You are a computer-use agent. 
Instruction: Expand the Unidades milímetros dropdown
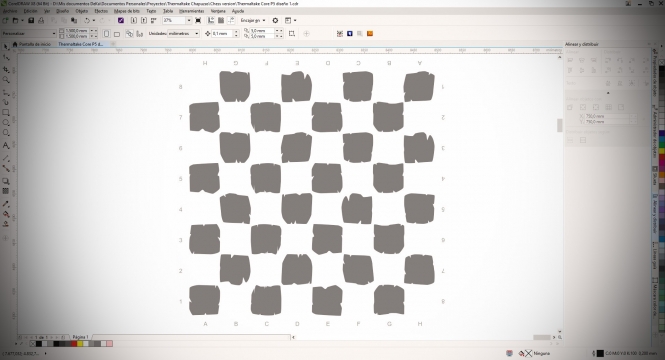(x=183, y=33)
